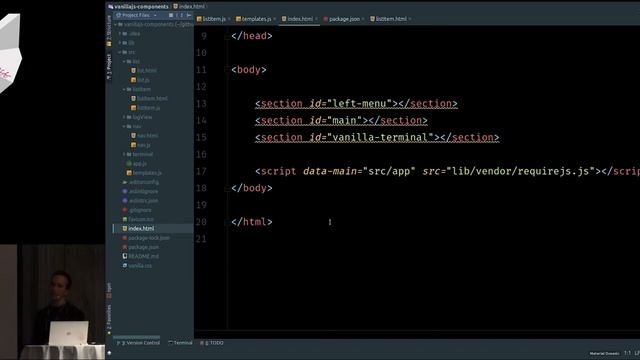
Task: Expand the terminal folder
Action: coord(124,154)
